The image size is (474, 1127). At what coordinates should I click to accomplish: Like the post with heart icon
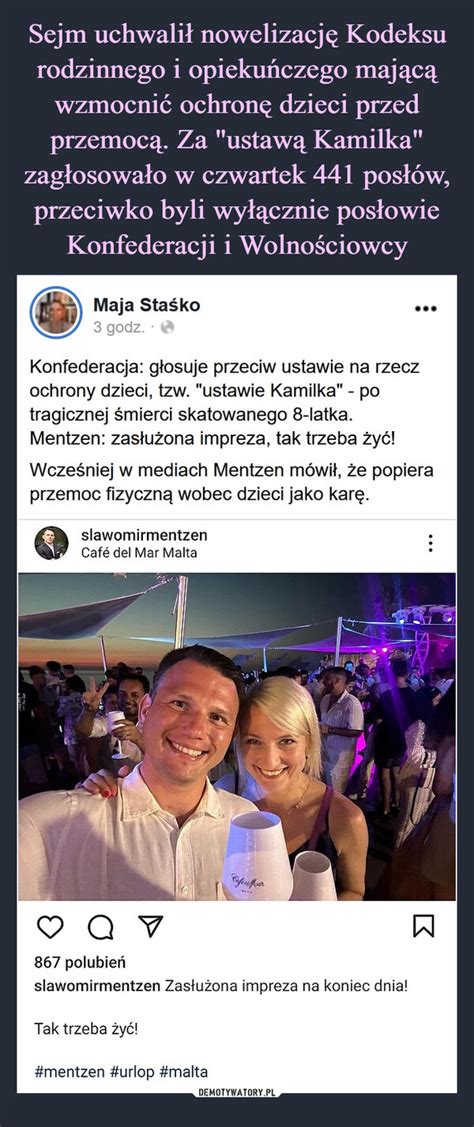(x=50, y=928)
